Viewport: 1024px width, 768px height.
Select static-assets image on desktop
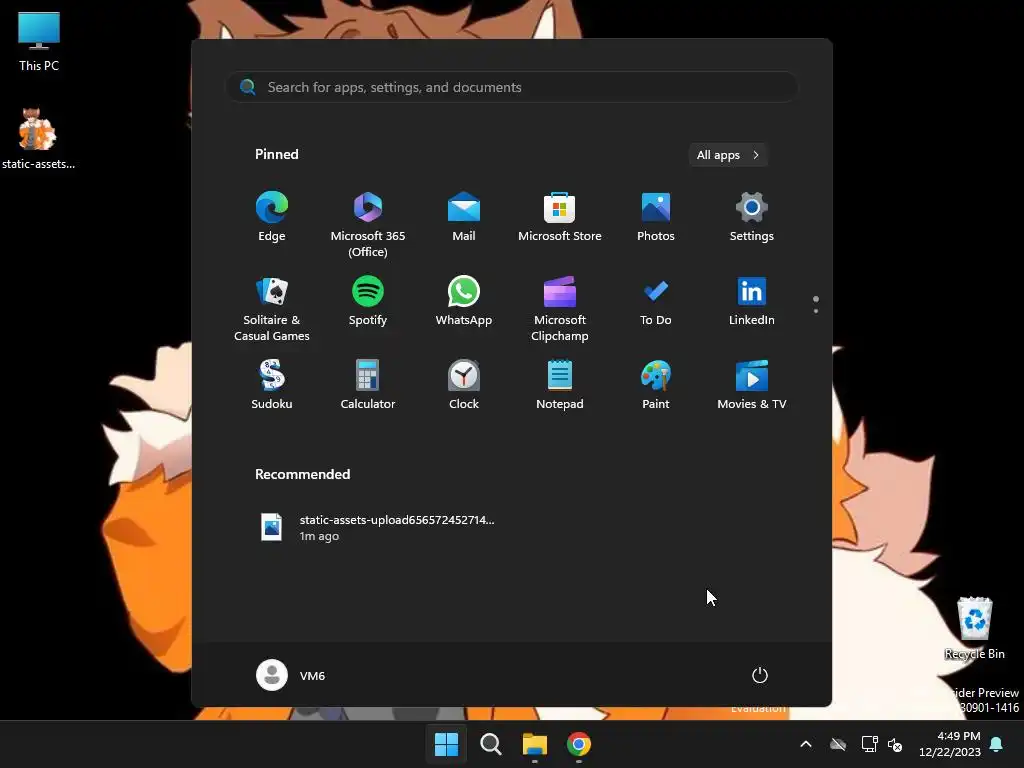click(x=38, y=139)
